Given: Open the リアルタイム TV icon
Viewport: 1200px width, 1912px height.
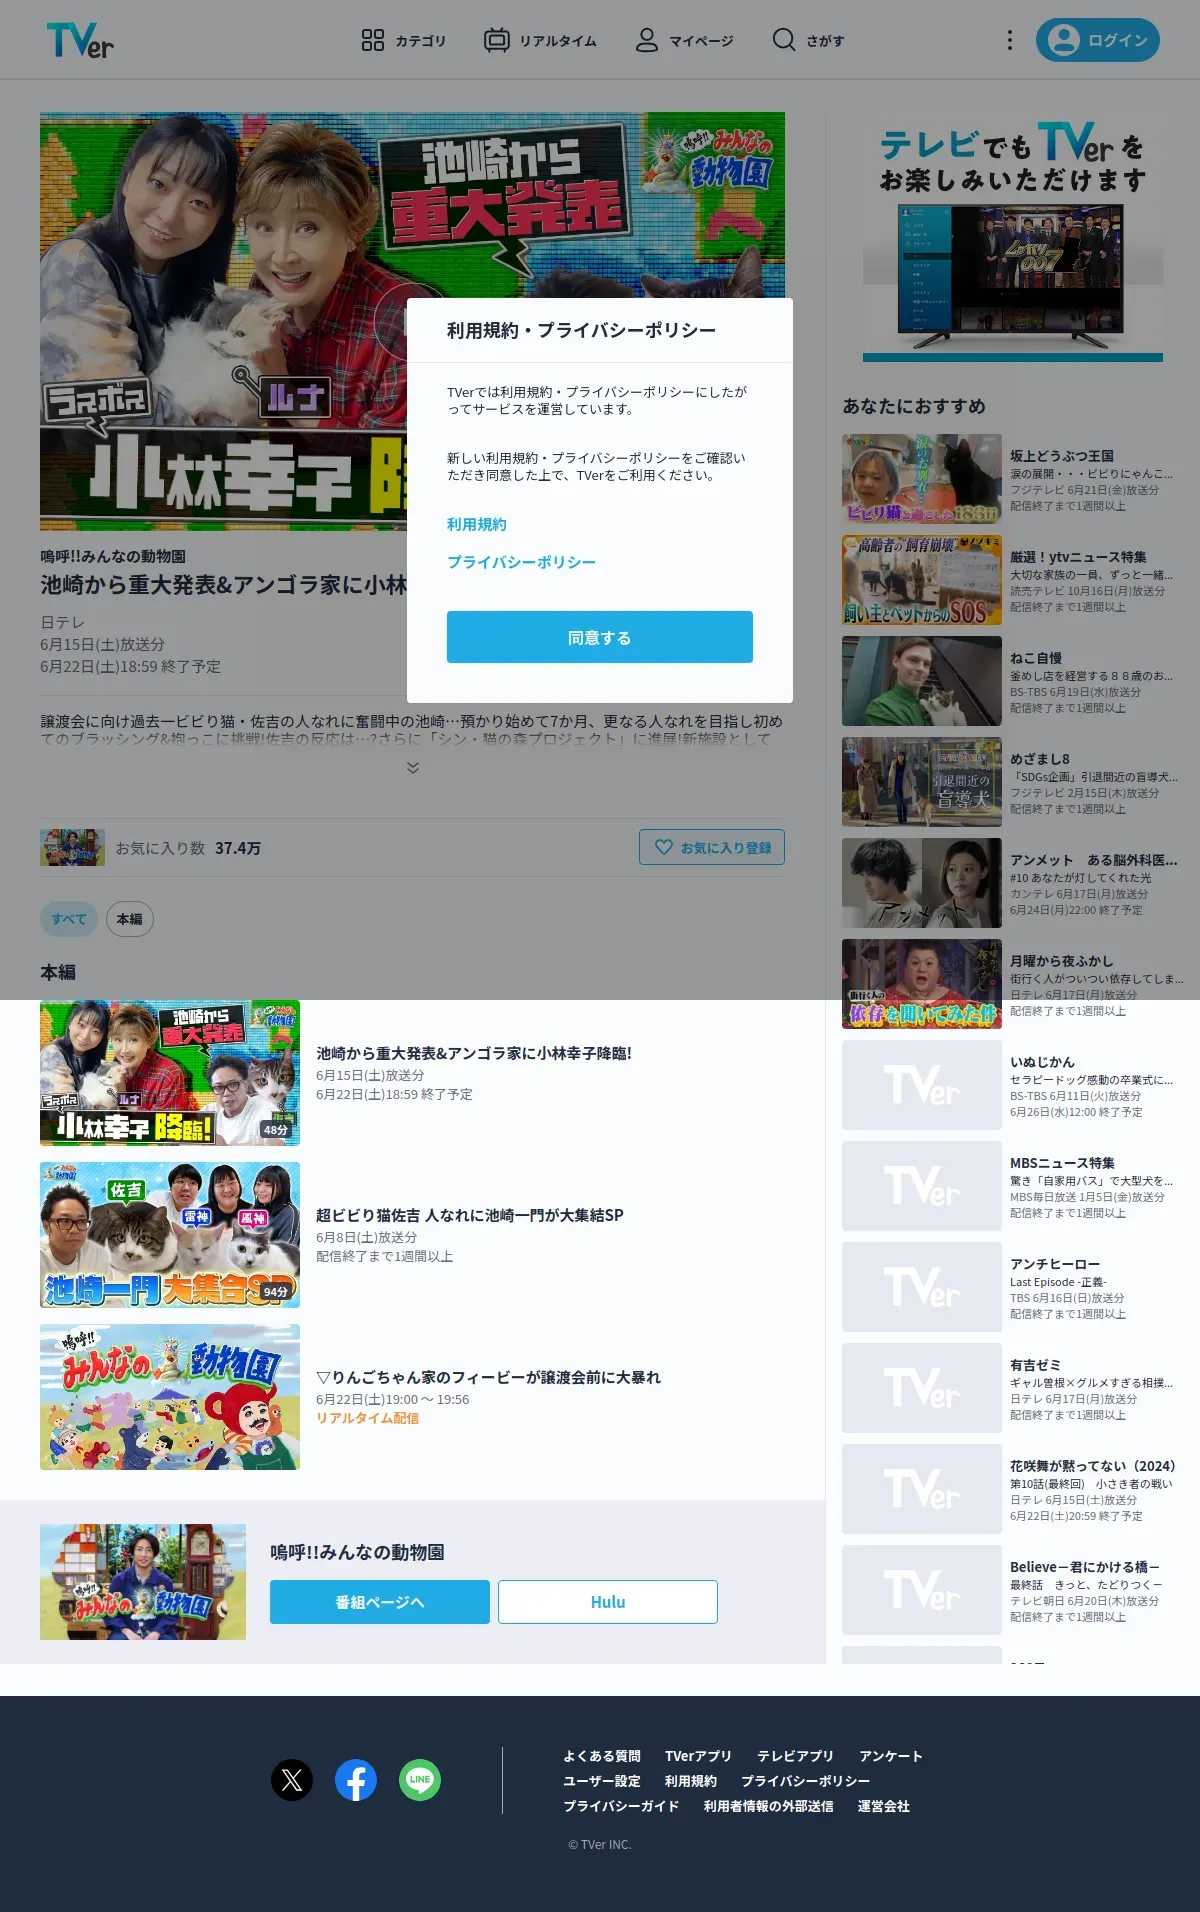Looking at the screenshot, I should (x=496, y=40).
